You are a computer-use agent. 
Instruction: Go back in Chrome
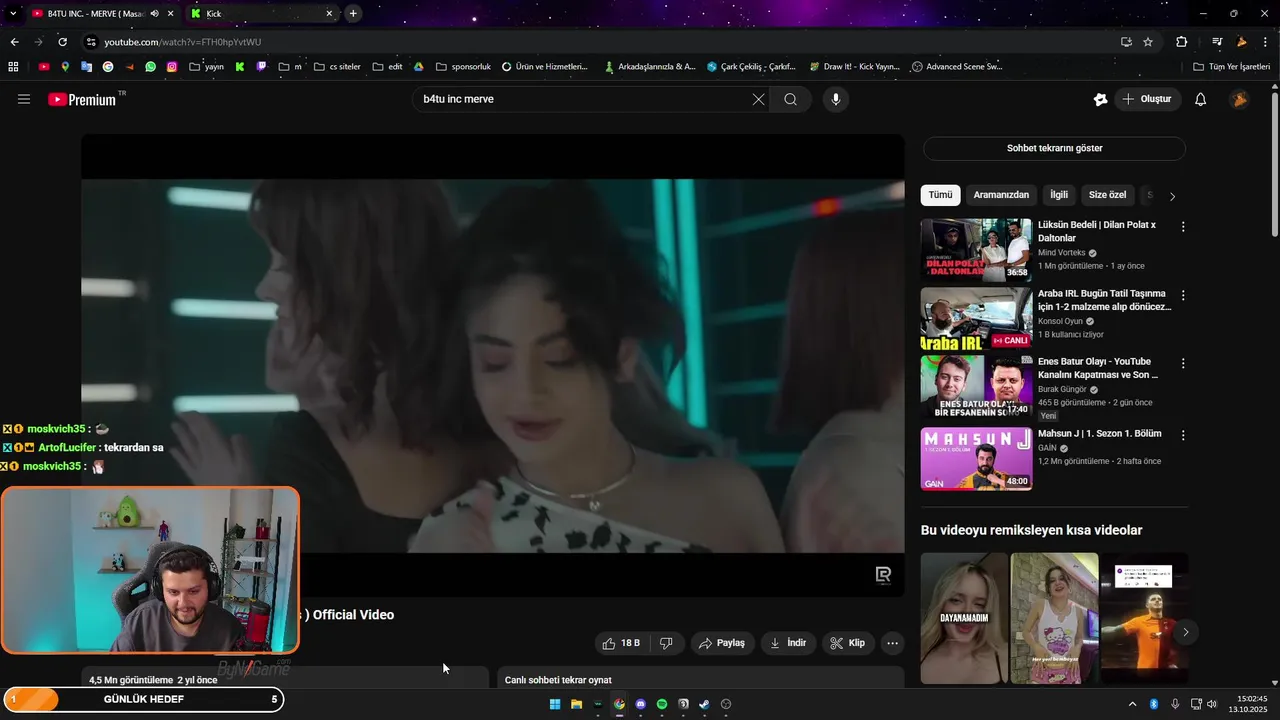(14, 42)
